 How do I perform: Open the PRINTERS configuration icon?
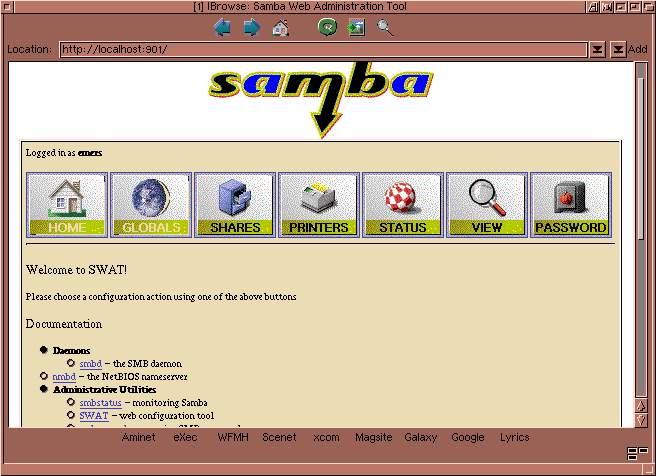click(x=319, y=205)
